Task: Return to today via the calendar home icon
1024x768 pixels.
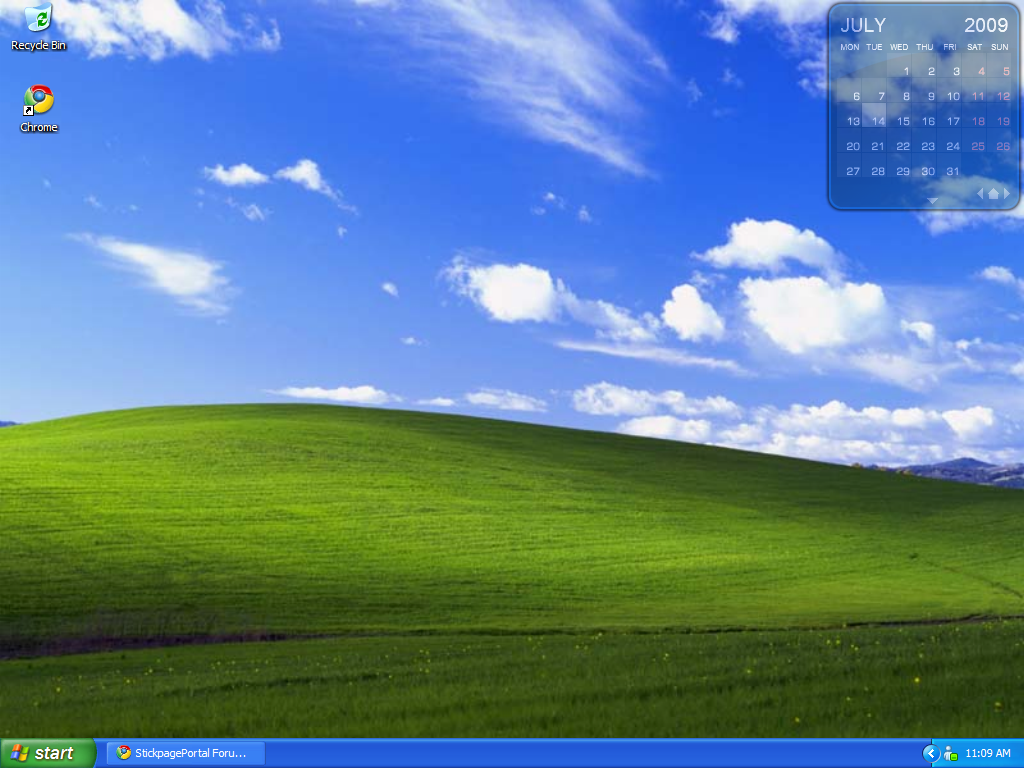Action: pyautogui.click(x=993, y=193)
